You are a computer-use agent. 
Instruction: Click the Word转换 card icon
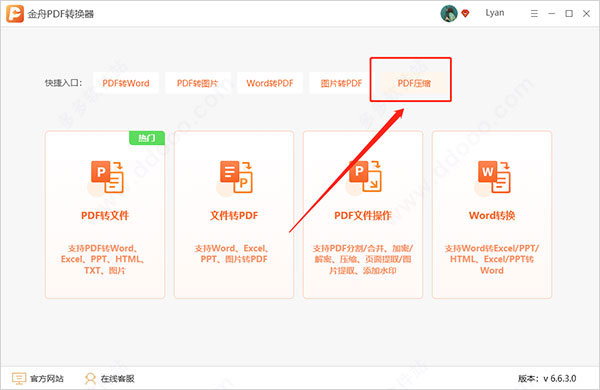[494, 177]
